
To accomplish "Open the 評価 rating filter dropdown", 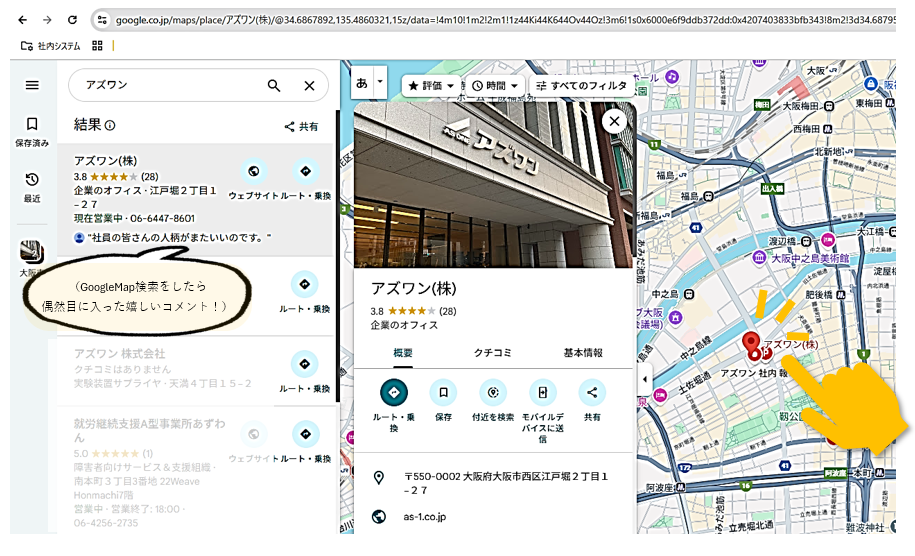I will [x=431, y=86].
